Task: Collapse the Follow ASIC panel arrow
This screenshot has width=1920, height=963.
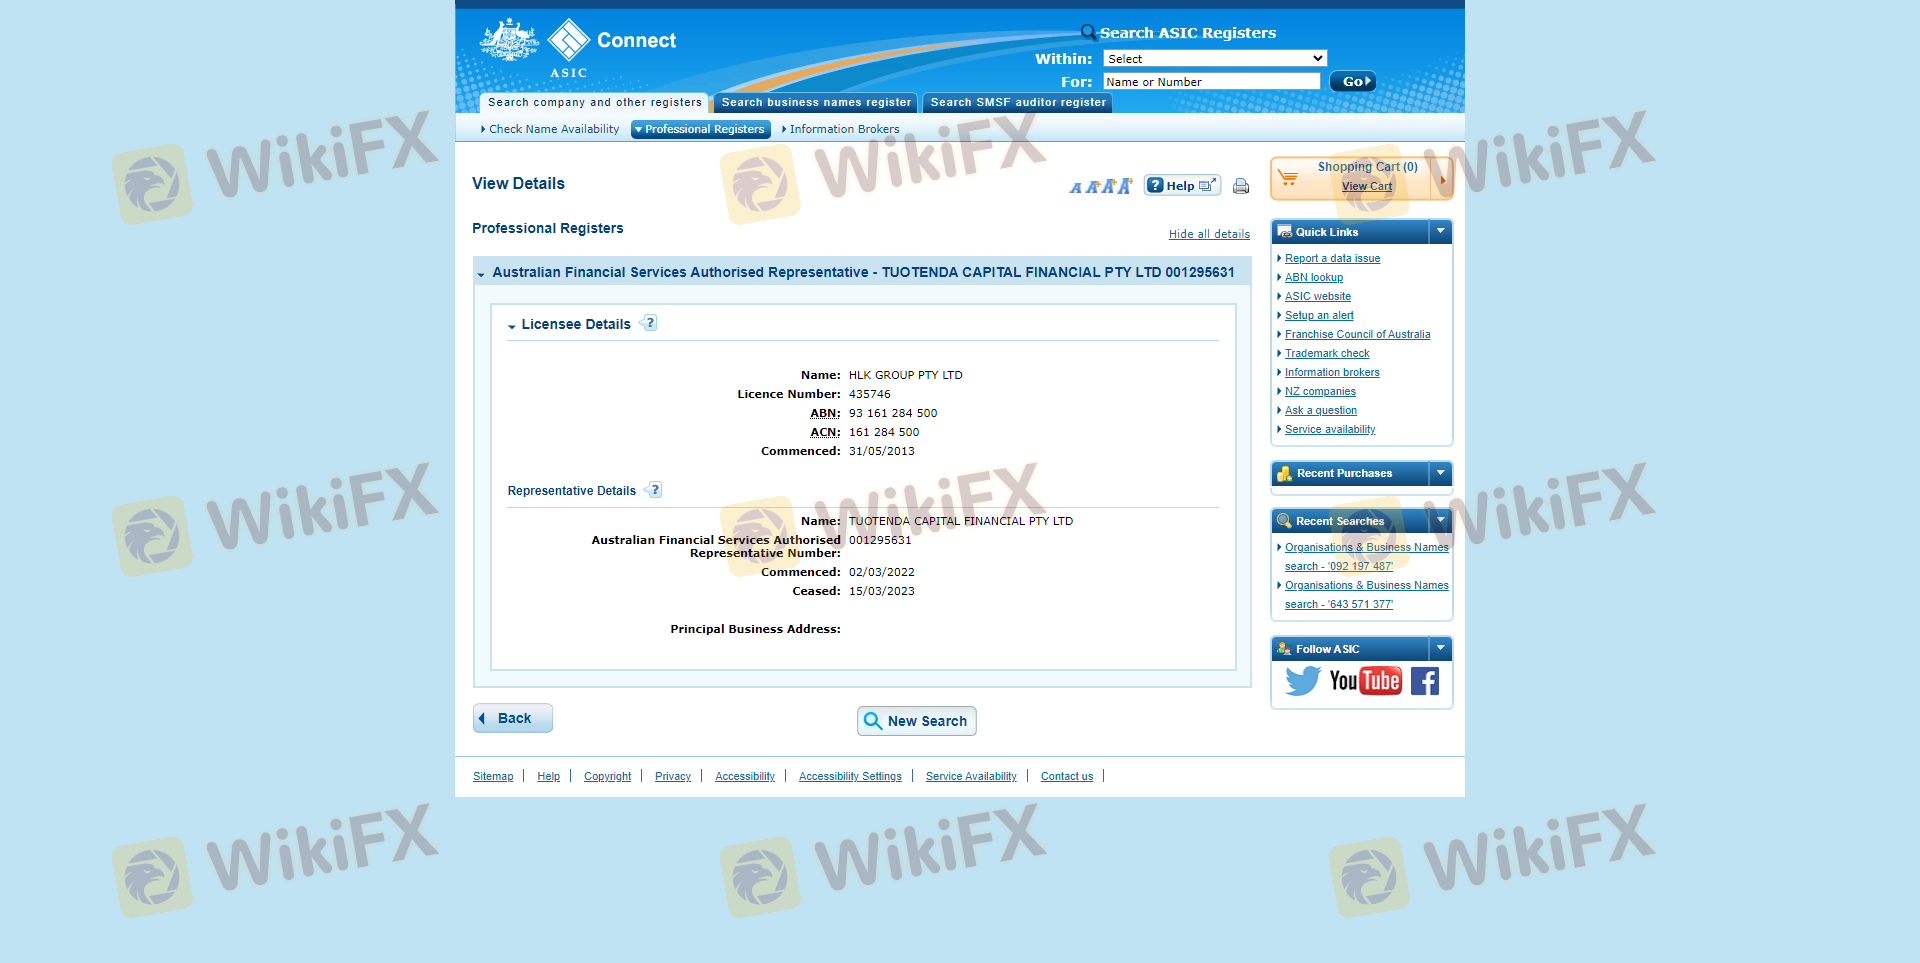Action: click(x=1440, y=649)
